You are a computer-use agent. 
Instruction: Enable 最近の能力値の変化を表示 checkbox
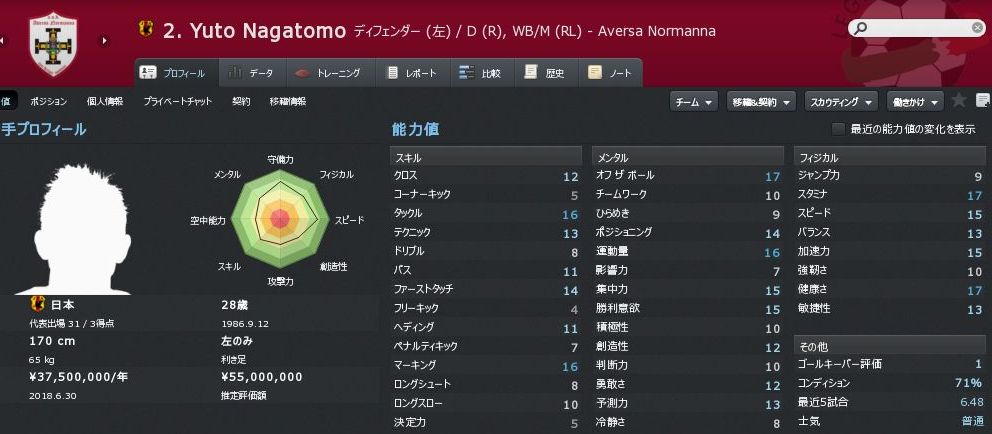click(x=838, y=129)
